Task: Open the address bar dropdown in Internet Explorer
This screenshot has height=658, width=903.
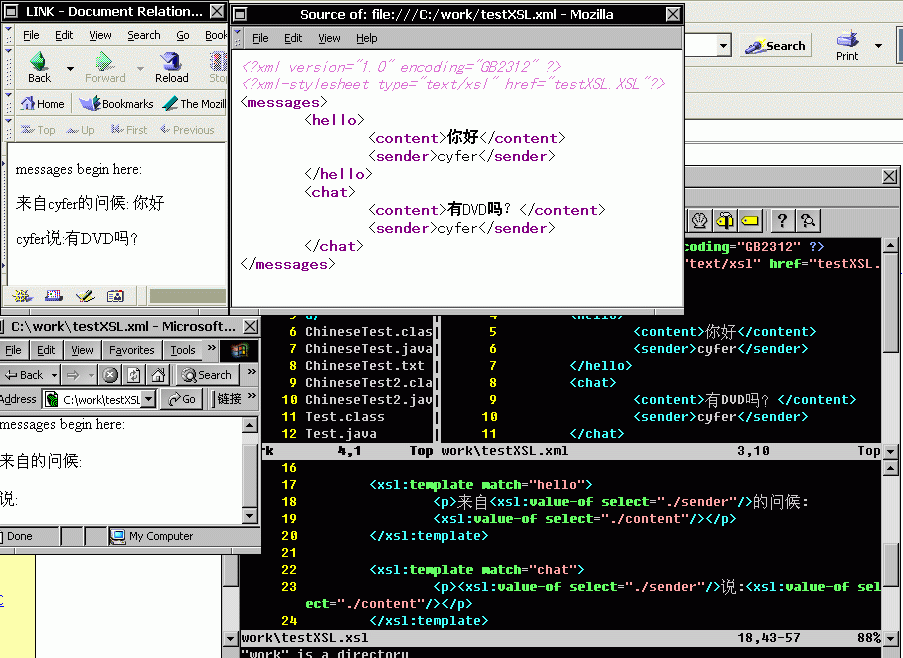Action: pyautogui.click(x=149, y=399)
